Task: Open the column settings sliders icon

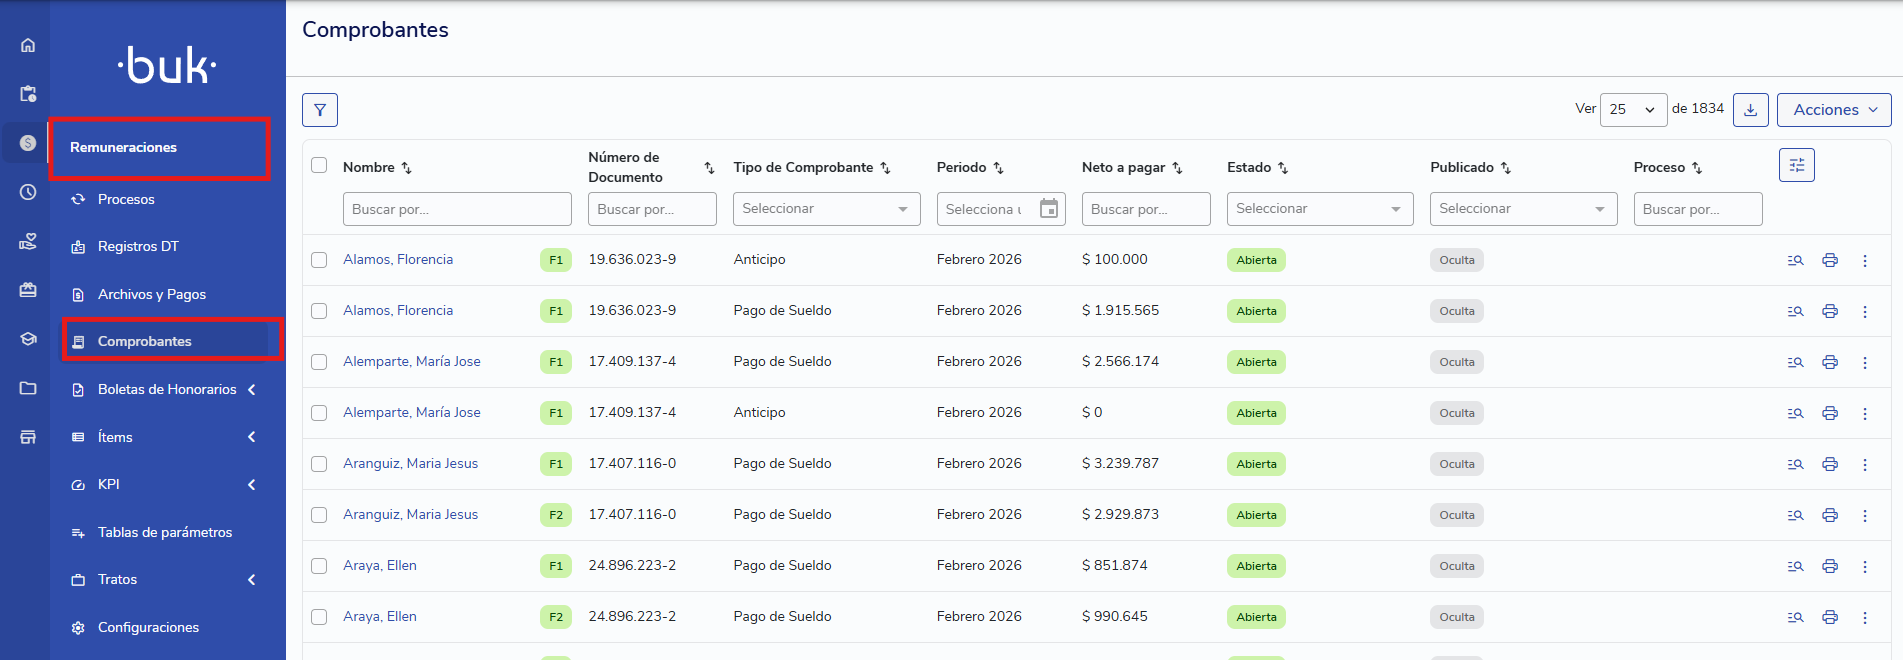Action: tap(1796, 165)
